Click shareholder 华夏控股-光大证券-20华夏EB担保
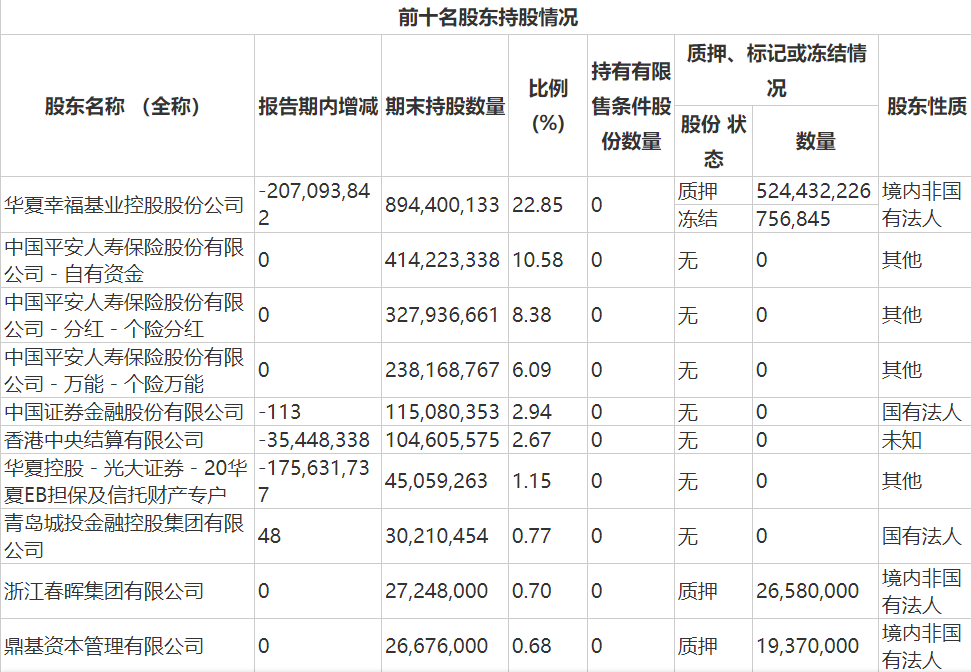The height and width of the screenshot is (672, 971). point(126,481)
